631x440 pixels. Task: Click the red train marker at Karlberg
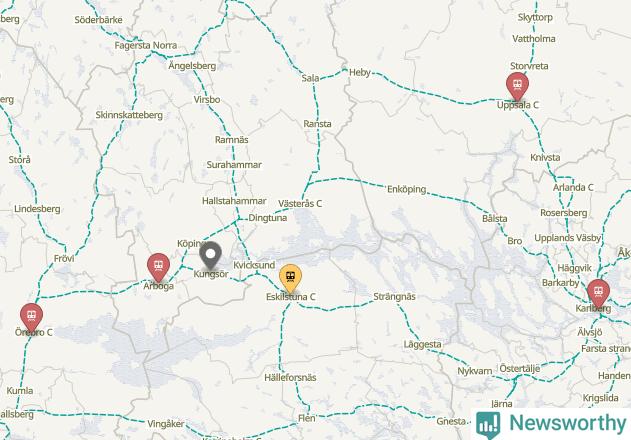coord(598,293)
